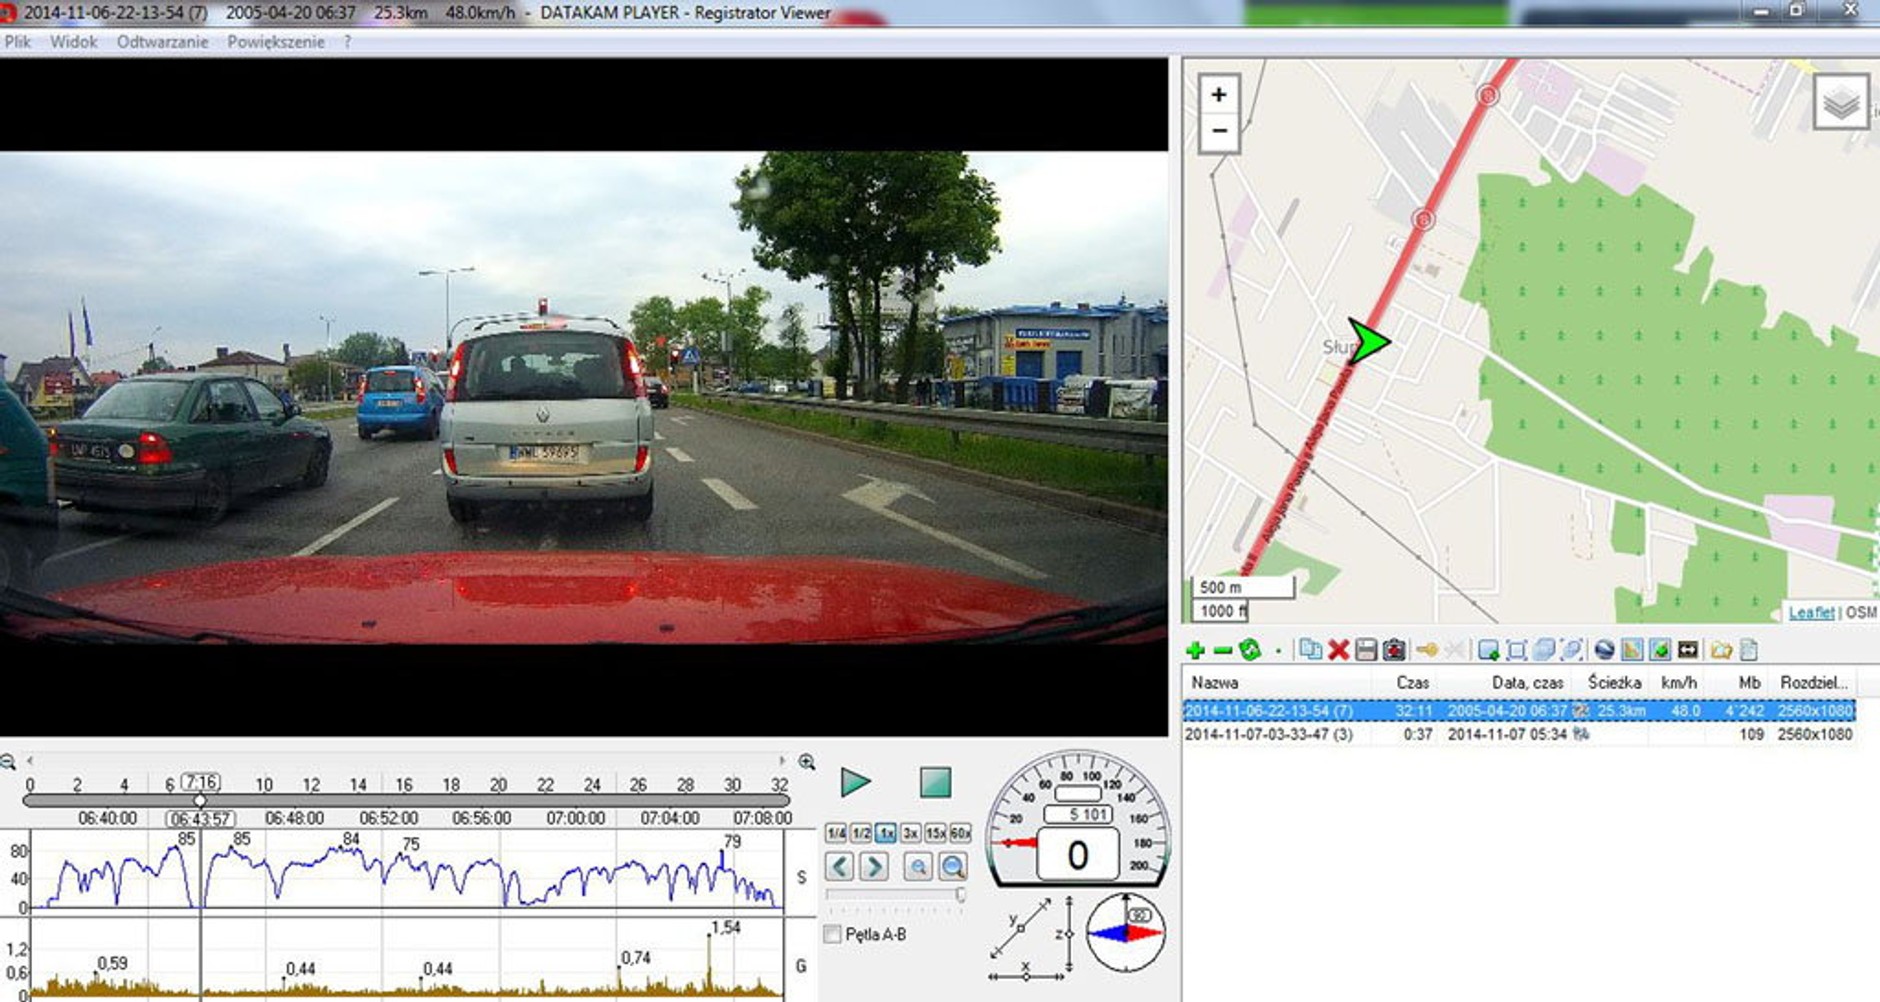Click the green plus add-file icon
1880x1002 pixels.
point(1194,650)
